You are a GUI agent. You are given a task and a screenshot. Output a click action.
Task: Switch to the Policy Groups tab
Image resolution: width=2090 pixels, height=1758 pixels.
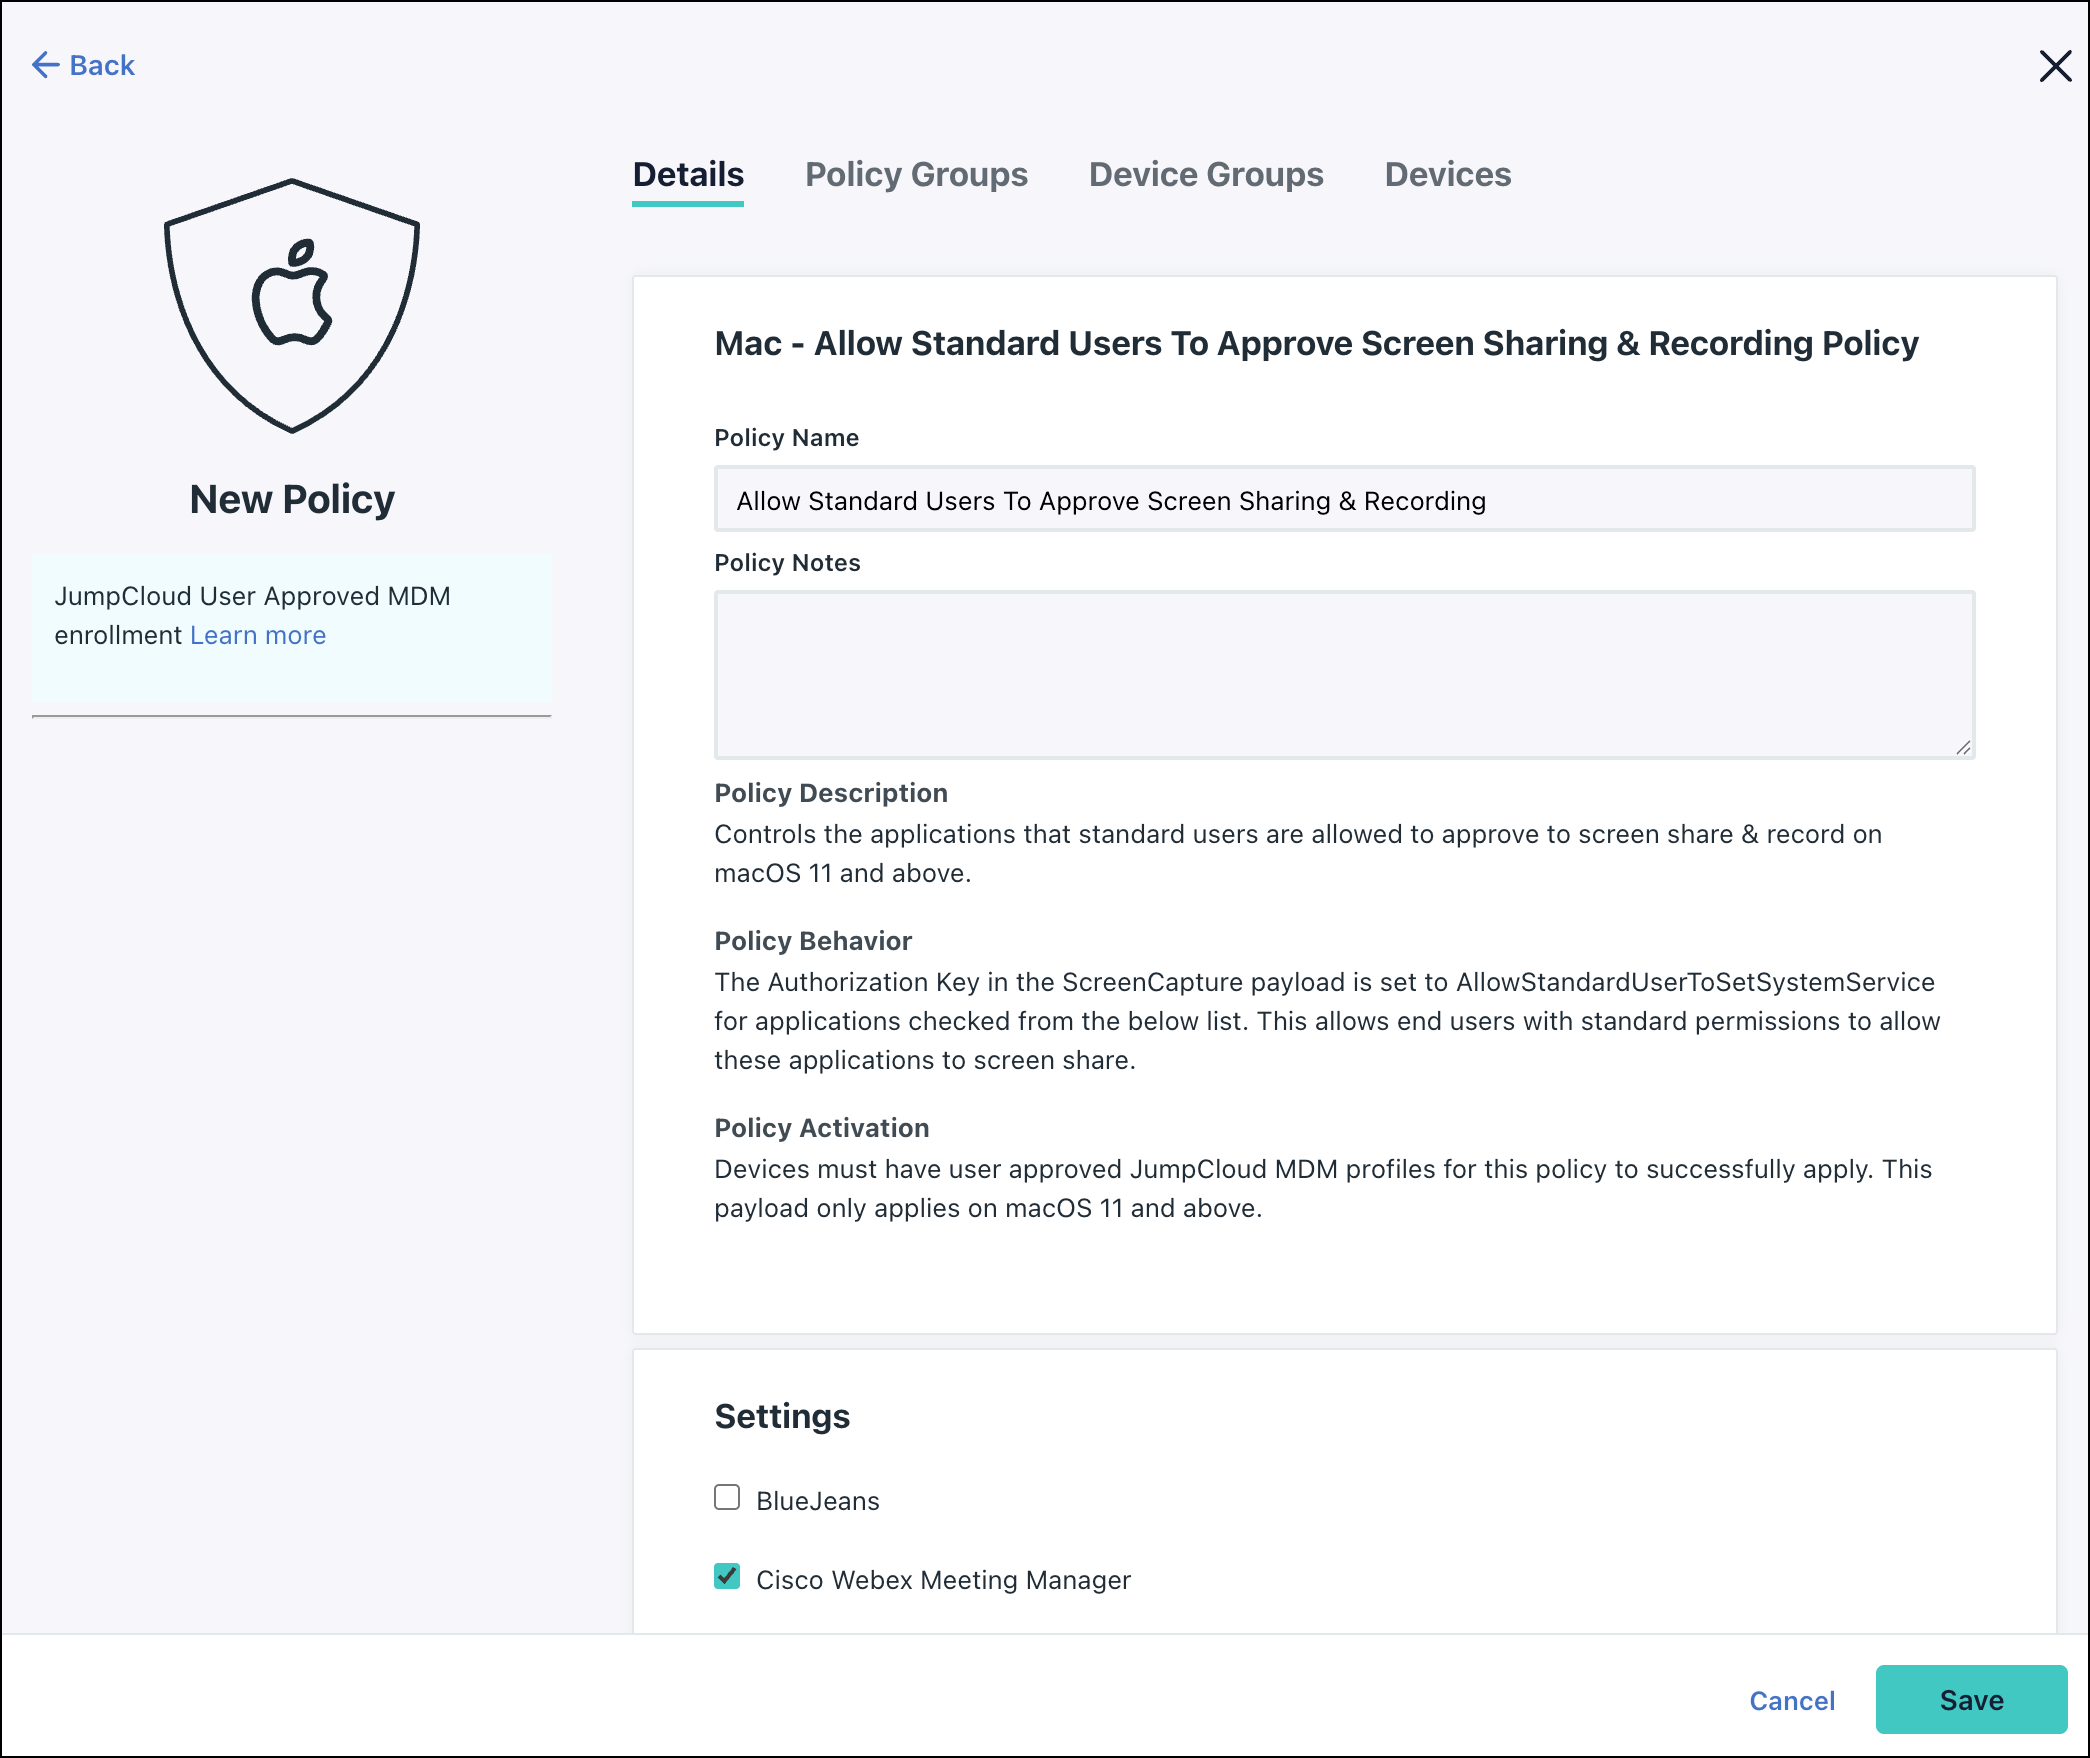tap(916, 175)
